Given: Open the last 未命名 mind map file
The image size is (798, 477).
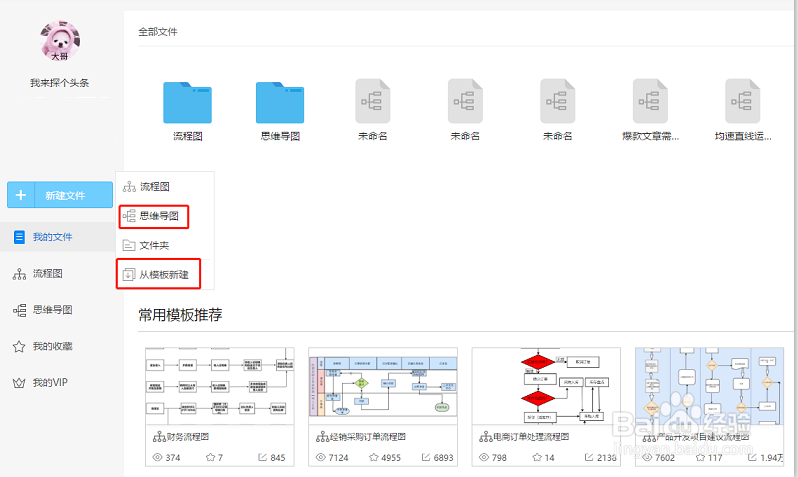Looking at the screenshot, I should (x=558, y=101).
